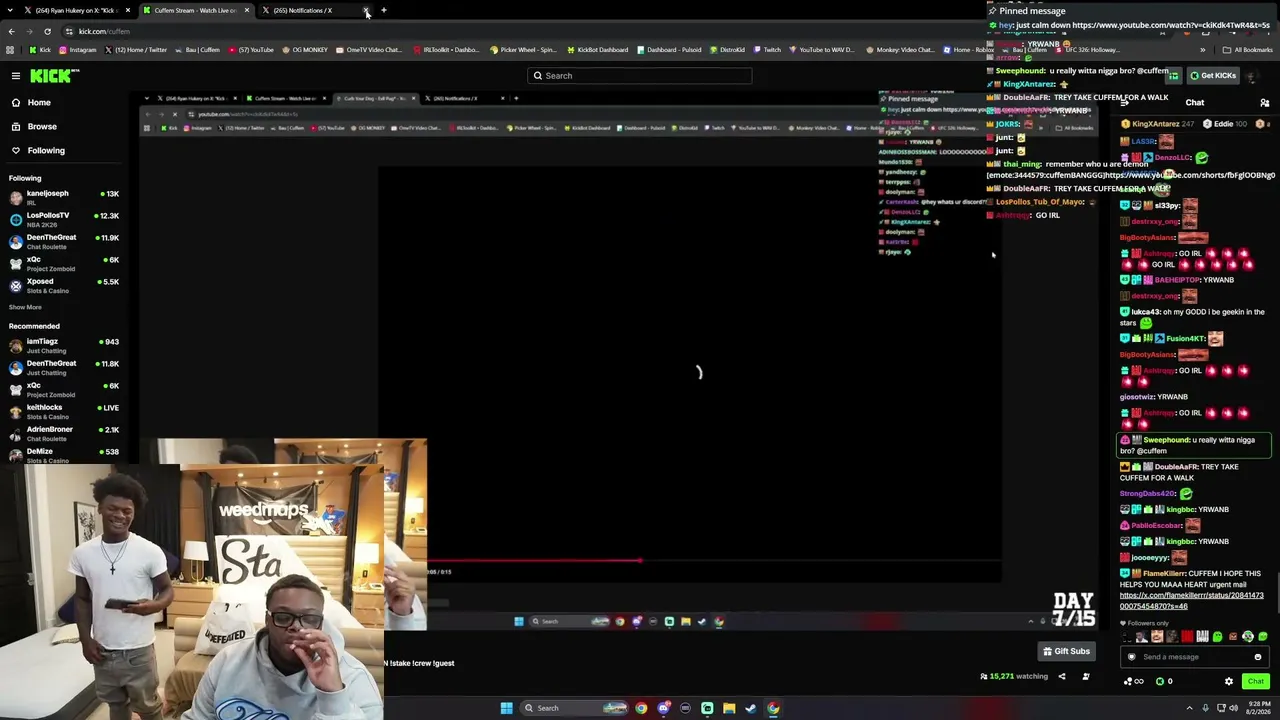
Task: Open the YouTube to WAV bookmark
Action: click(x=822, y=50)
